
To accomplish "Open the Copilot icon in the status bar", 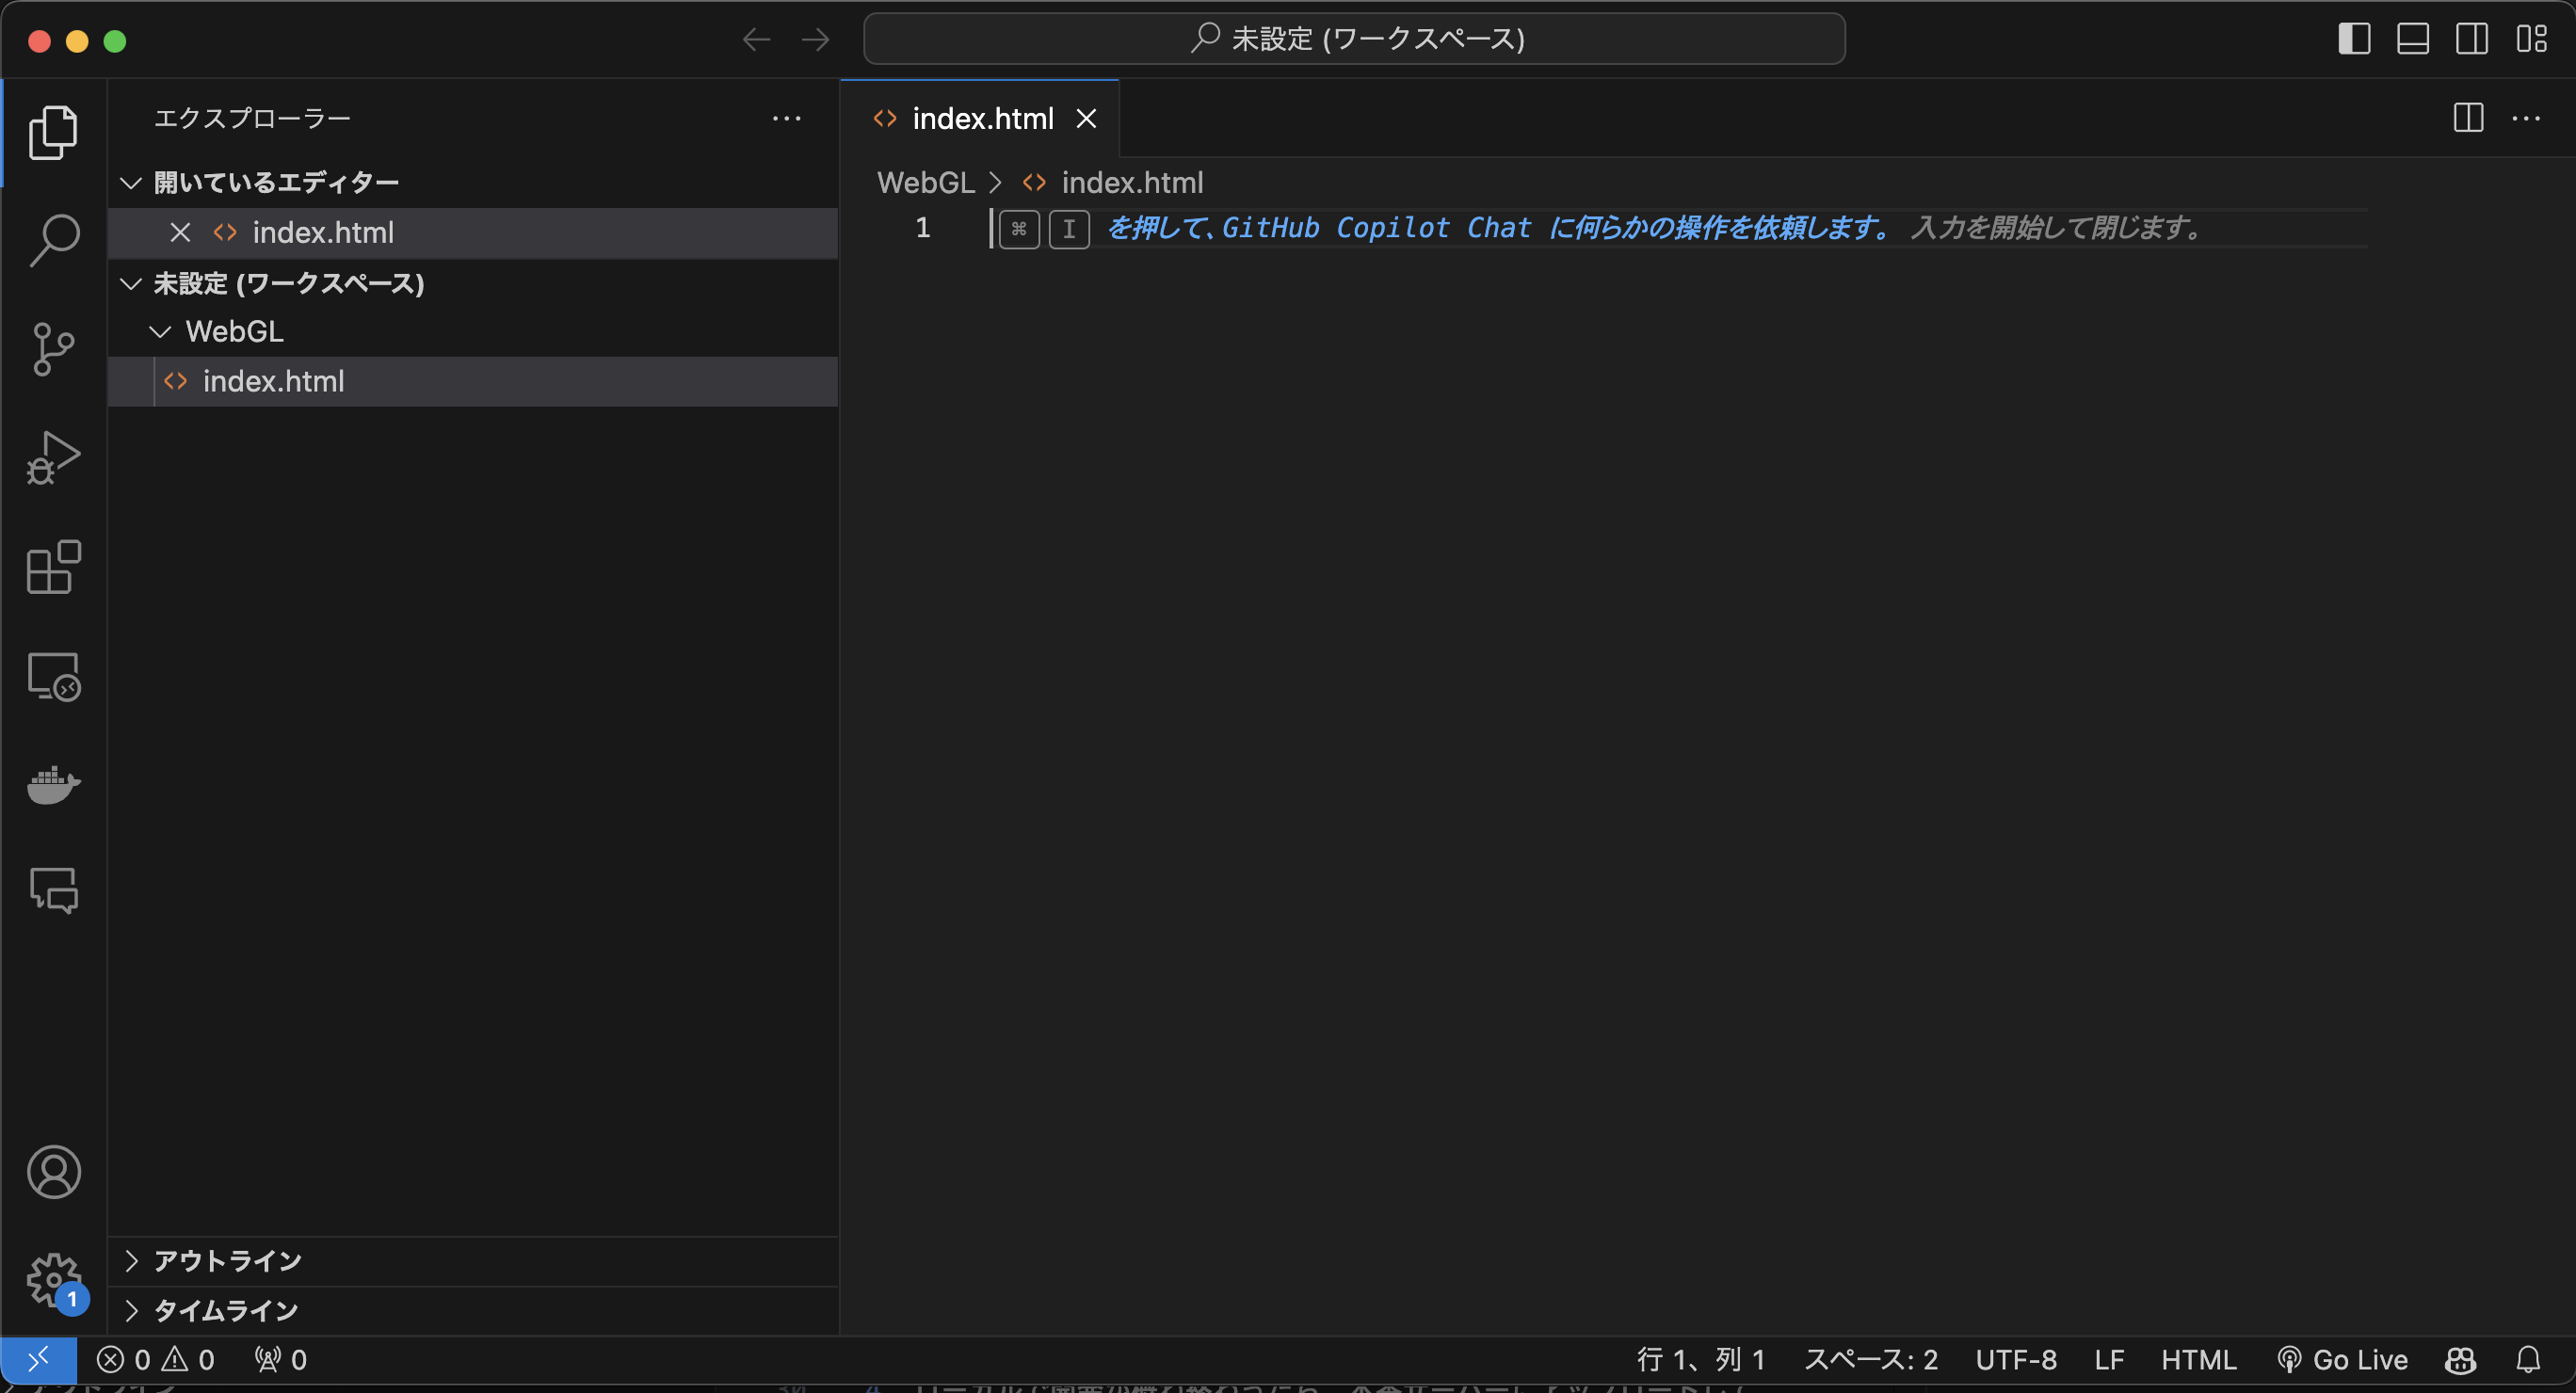I will tap(2459, 1359).
